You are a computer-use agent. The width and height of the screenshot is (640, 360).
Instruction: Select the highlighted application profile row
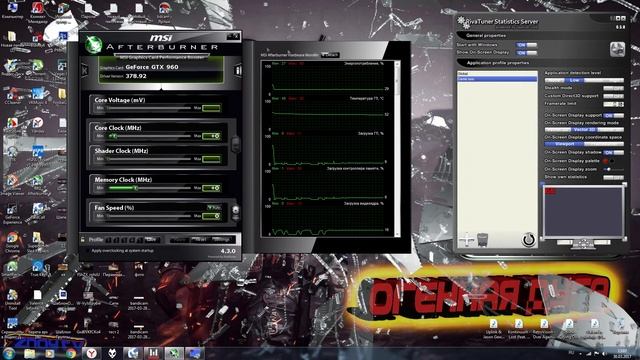click(497, 78)
